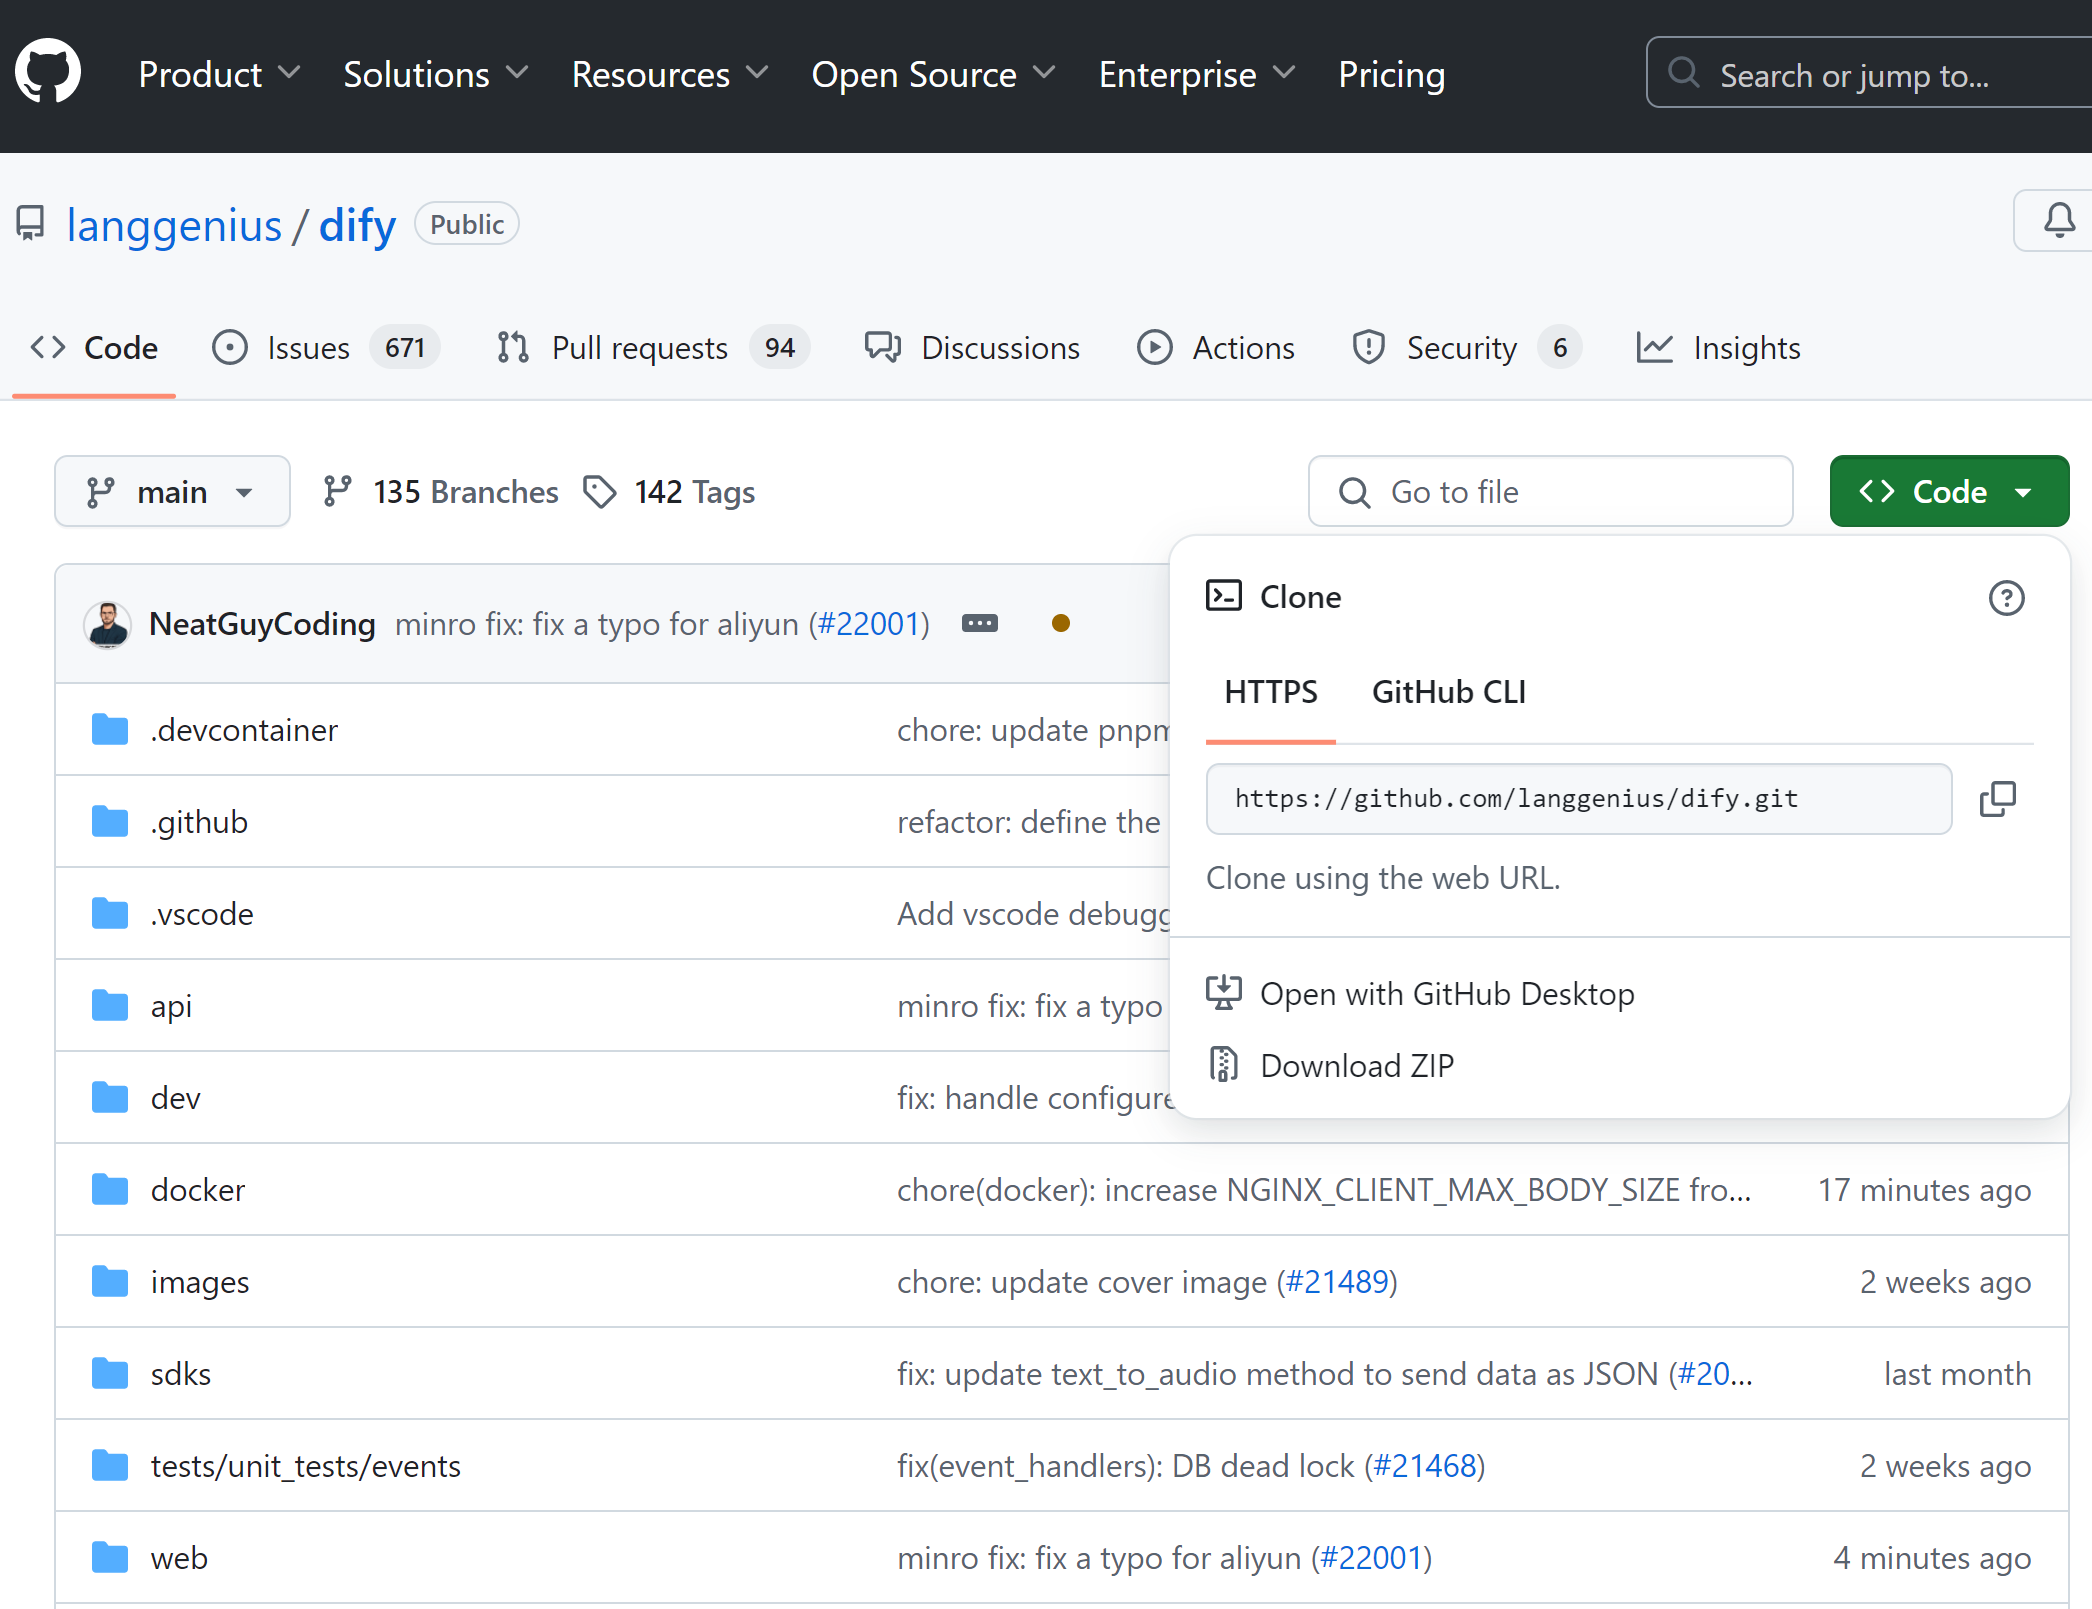Switch to the Code tab
Image resolution: width=2092 pixels, height=1609 pixels.
tap(94, 348)
